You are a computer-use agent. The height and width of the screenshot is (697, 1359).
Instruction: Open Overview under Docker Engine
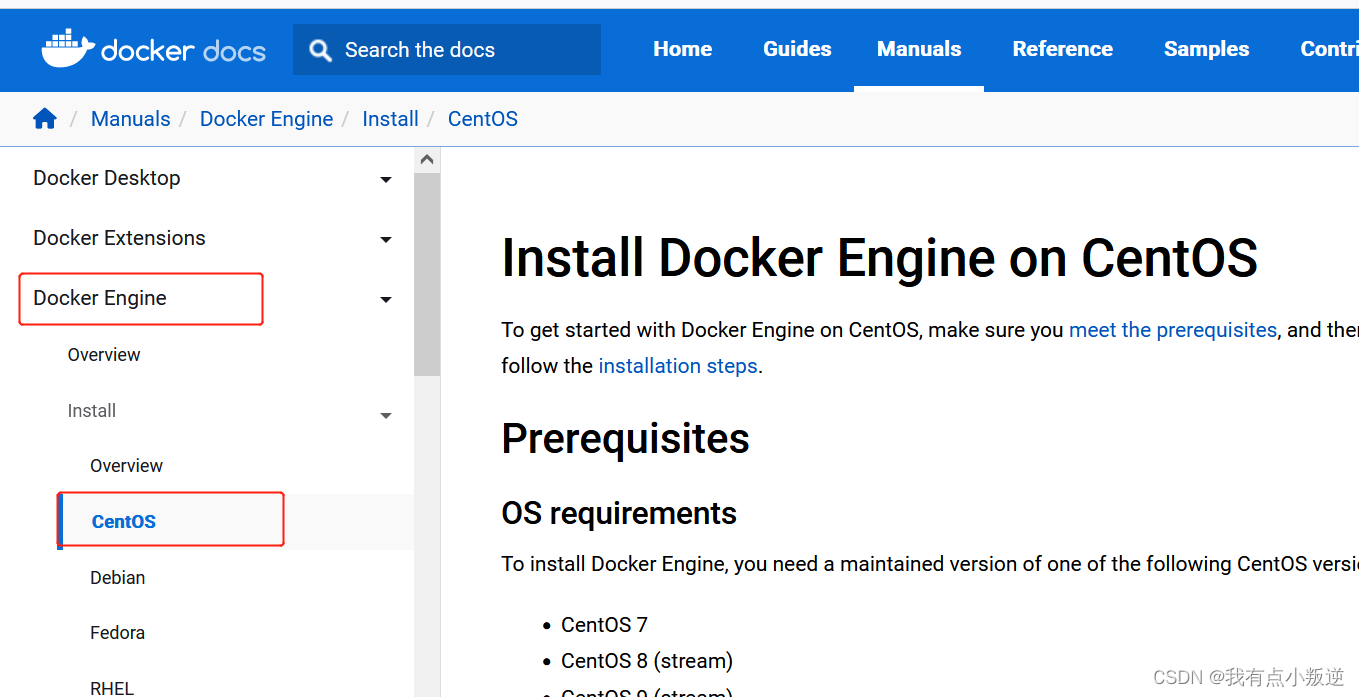(104, 355)
